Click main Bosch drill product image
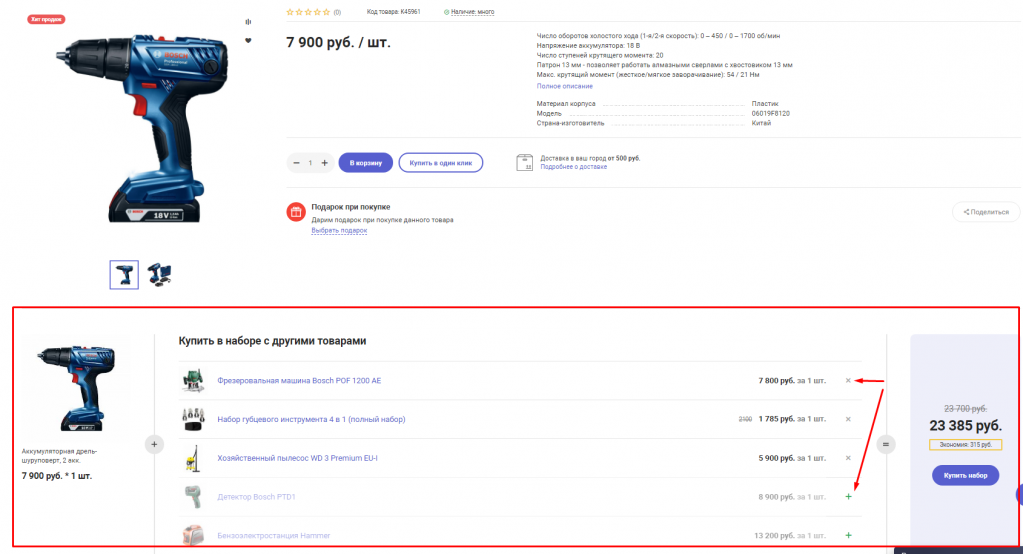The height and width of the screenshot is (554, 1023). (x=142, y=129)
